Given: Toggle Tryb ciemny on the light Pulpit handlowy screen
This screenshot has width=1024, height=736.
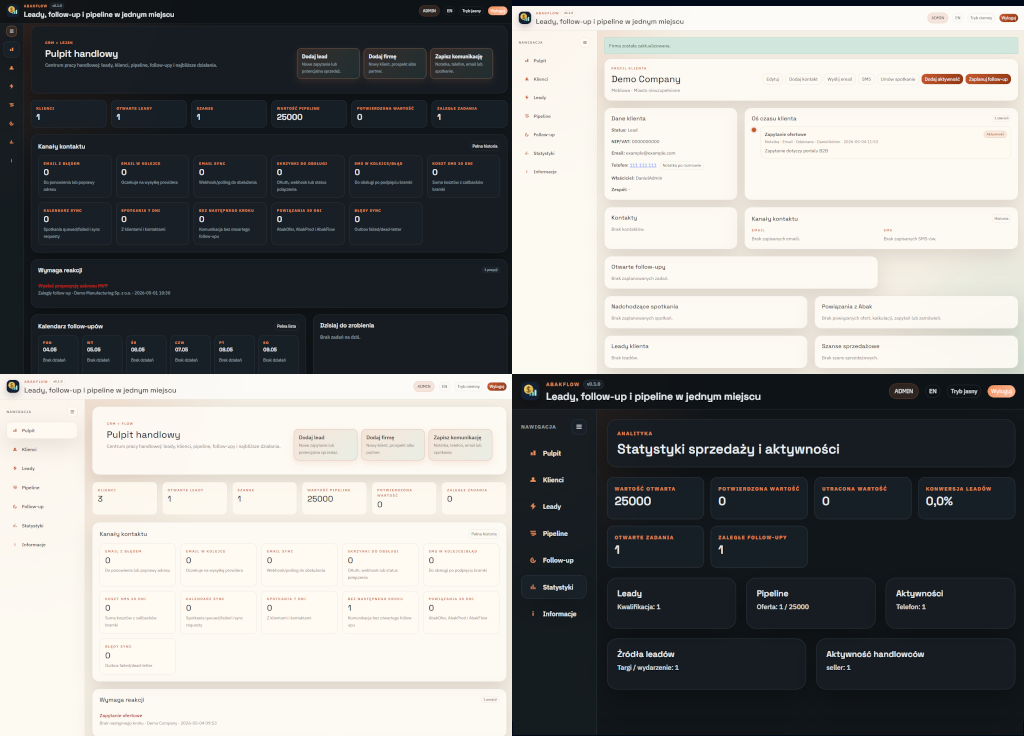Looking at the screenshot, I should click(x=469, y=387).
